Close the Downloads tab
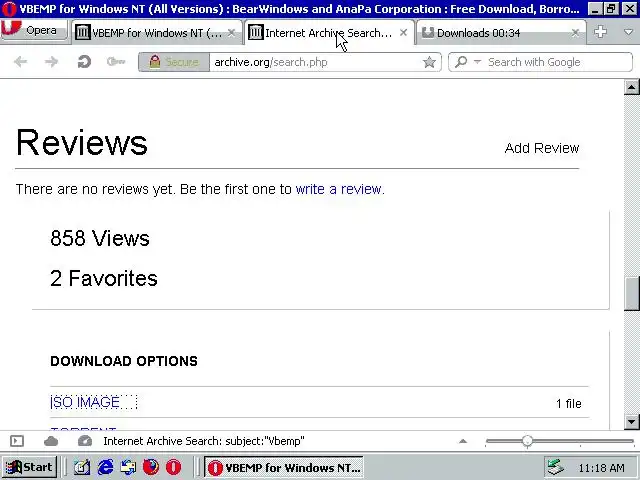 [x=576, y=33]
